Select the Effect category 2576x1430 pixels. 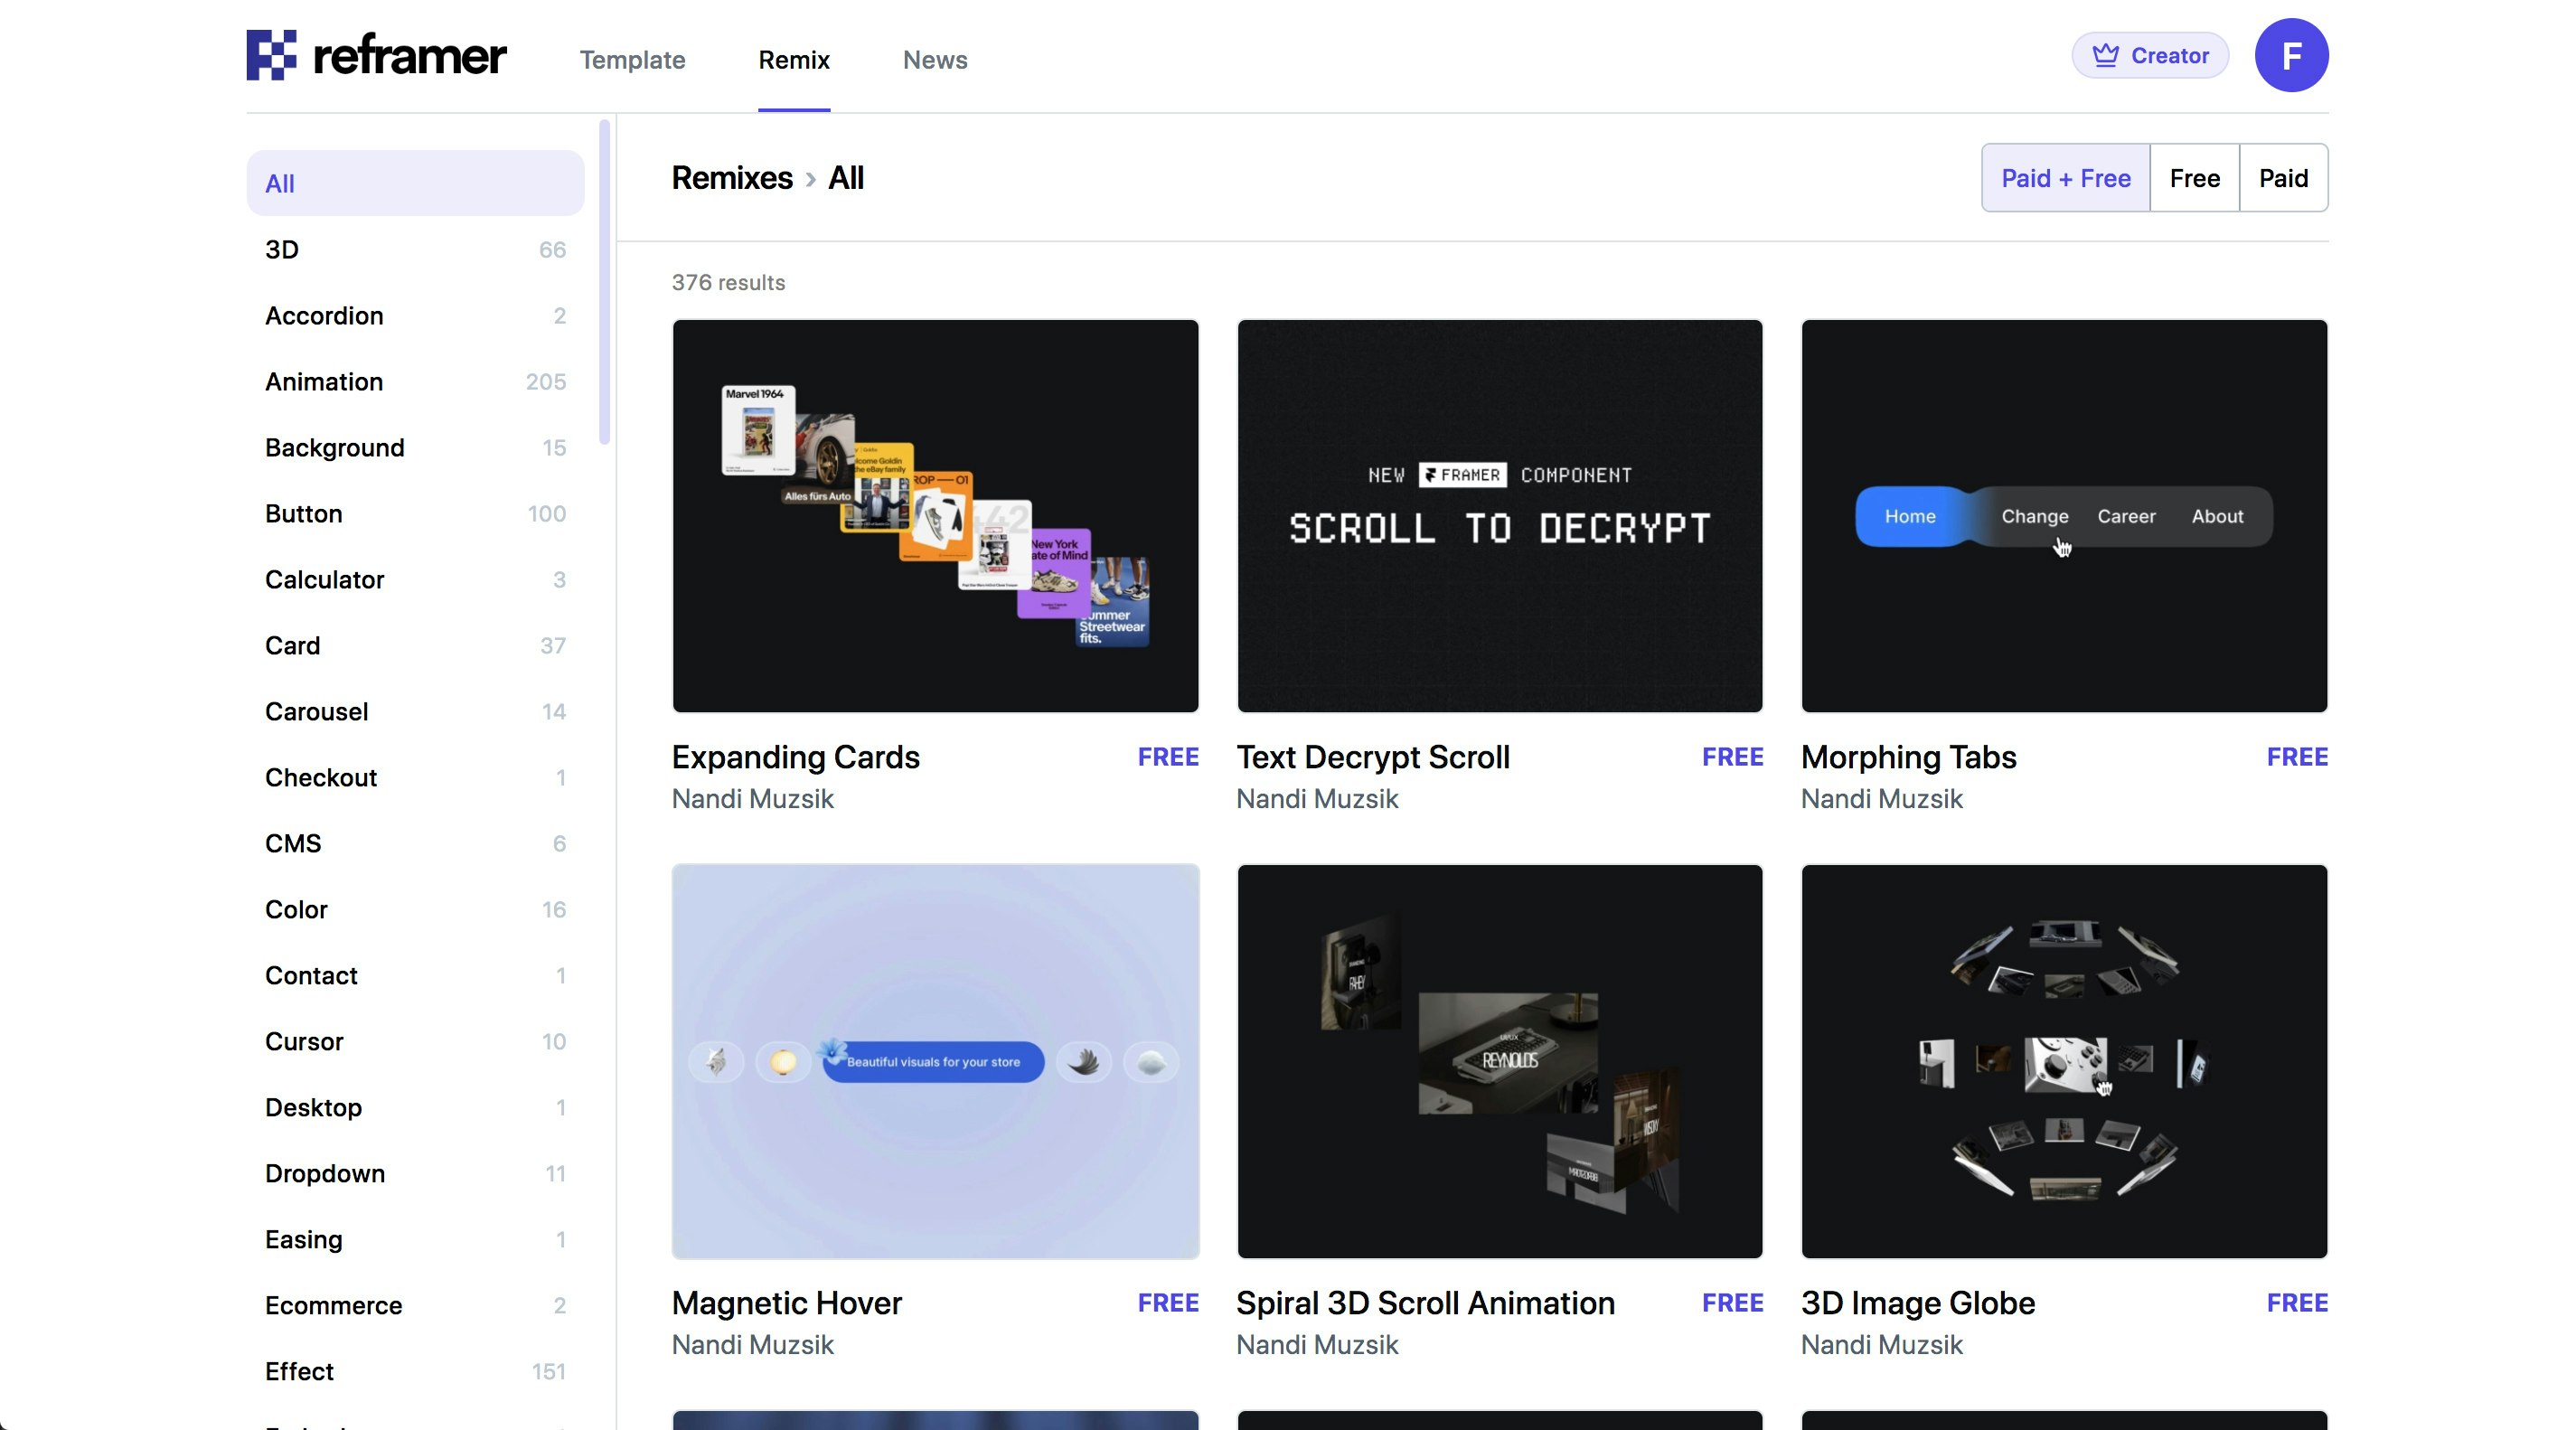point(299,1371)
